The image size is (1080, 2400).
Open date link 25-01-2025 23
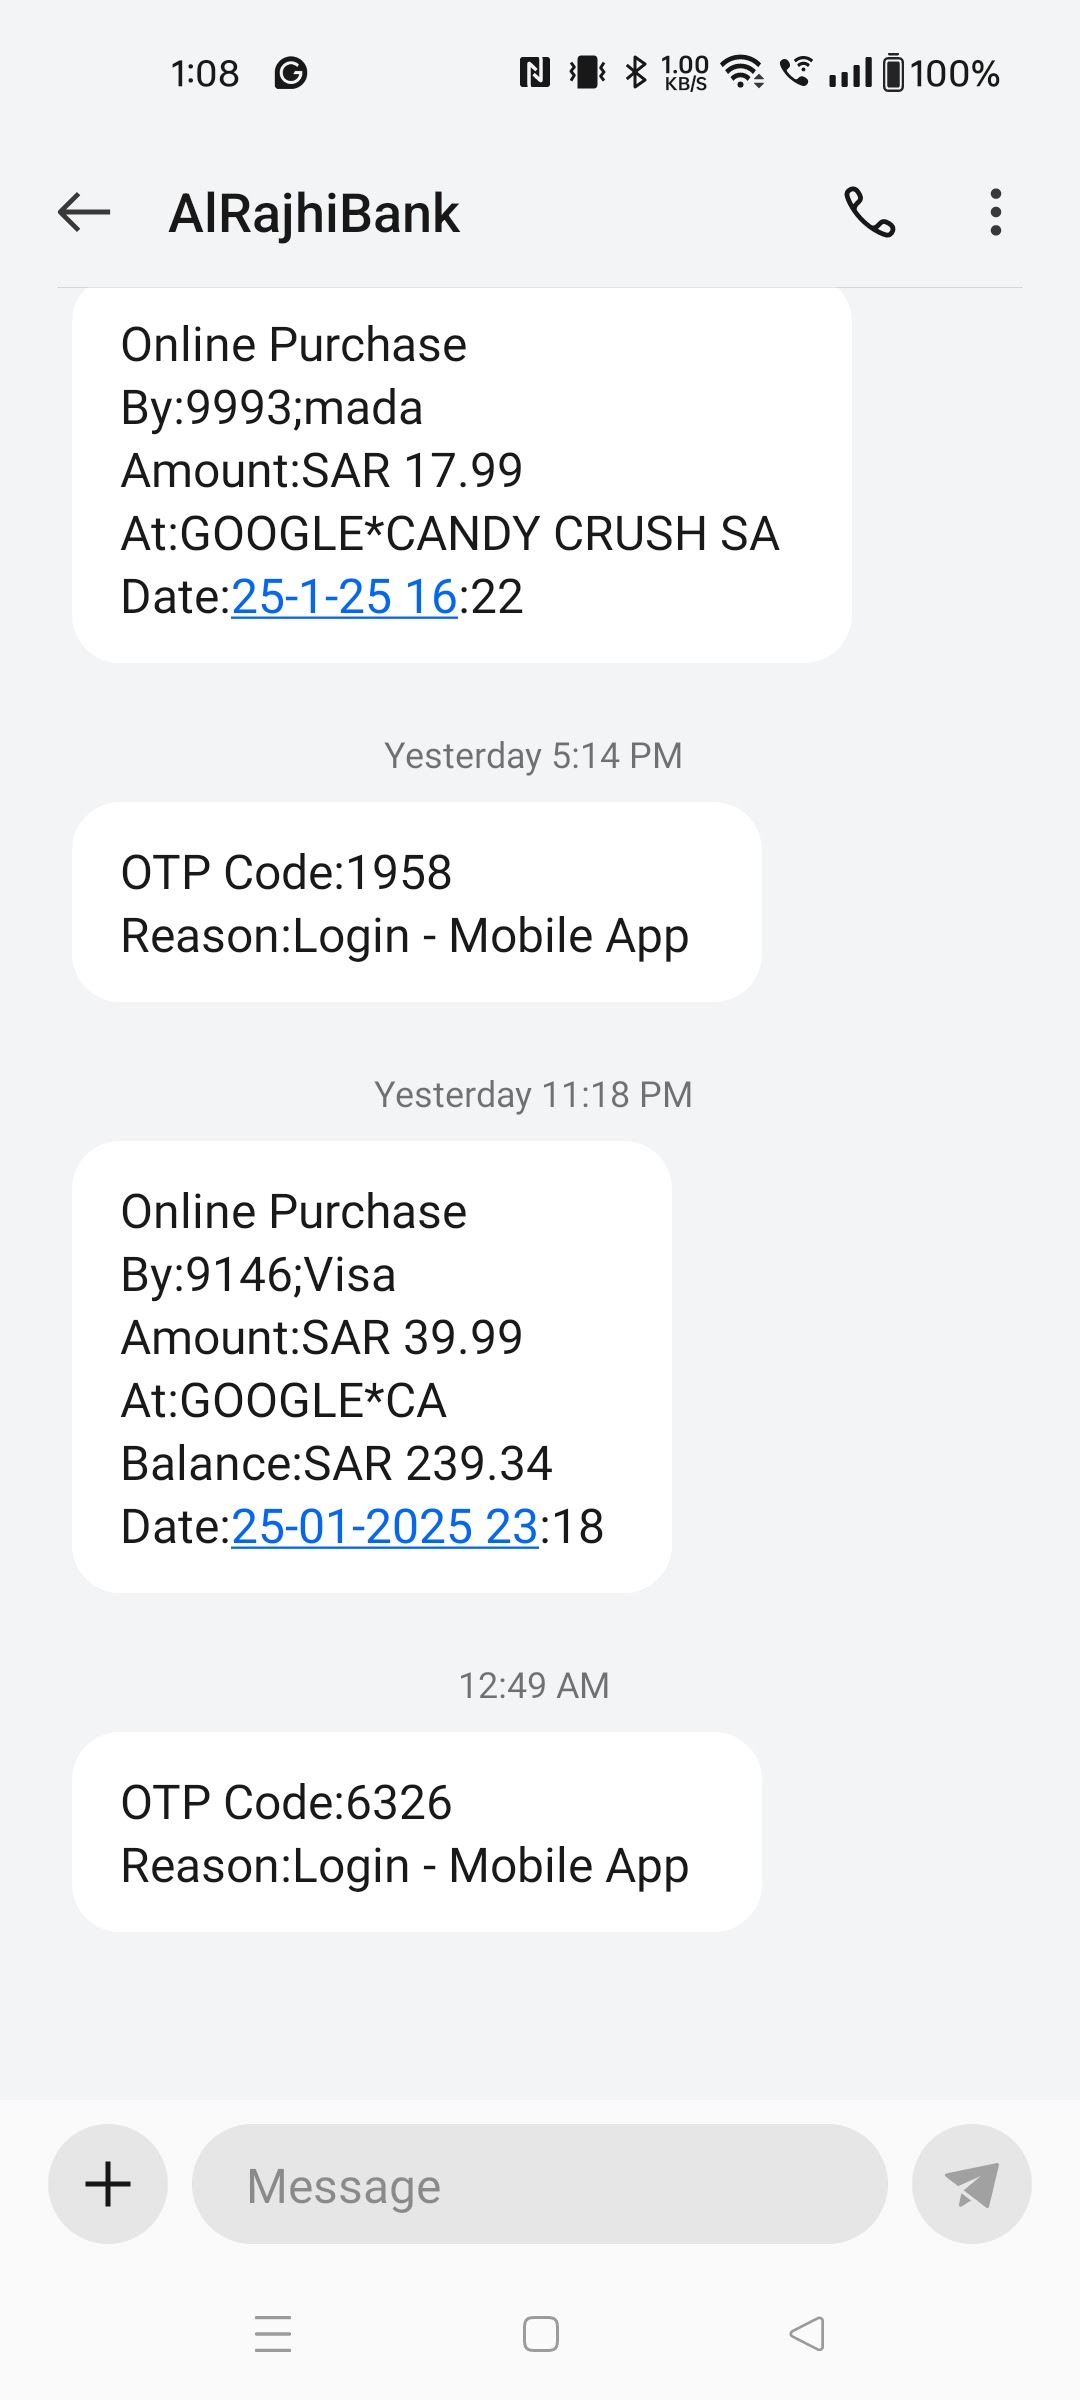click(384, 1527)
